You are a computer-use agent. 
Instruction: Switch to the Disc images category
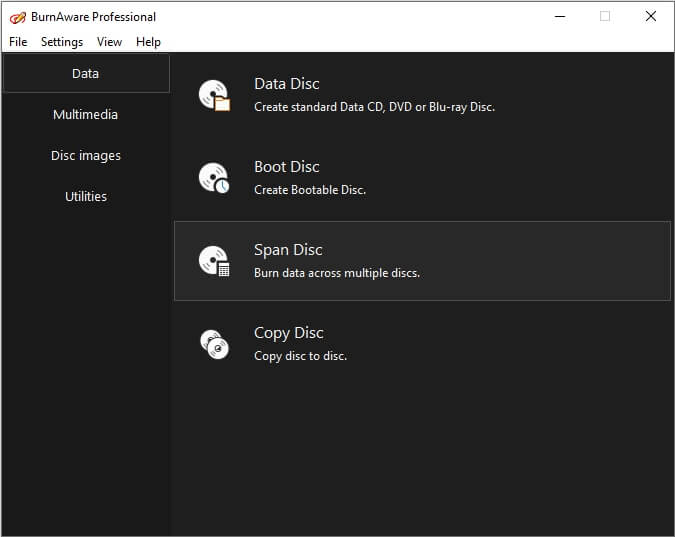86,156
